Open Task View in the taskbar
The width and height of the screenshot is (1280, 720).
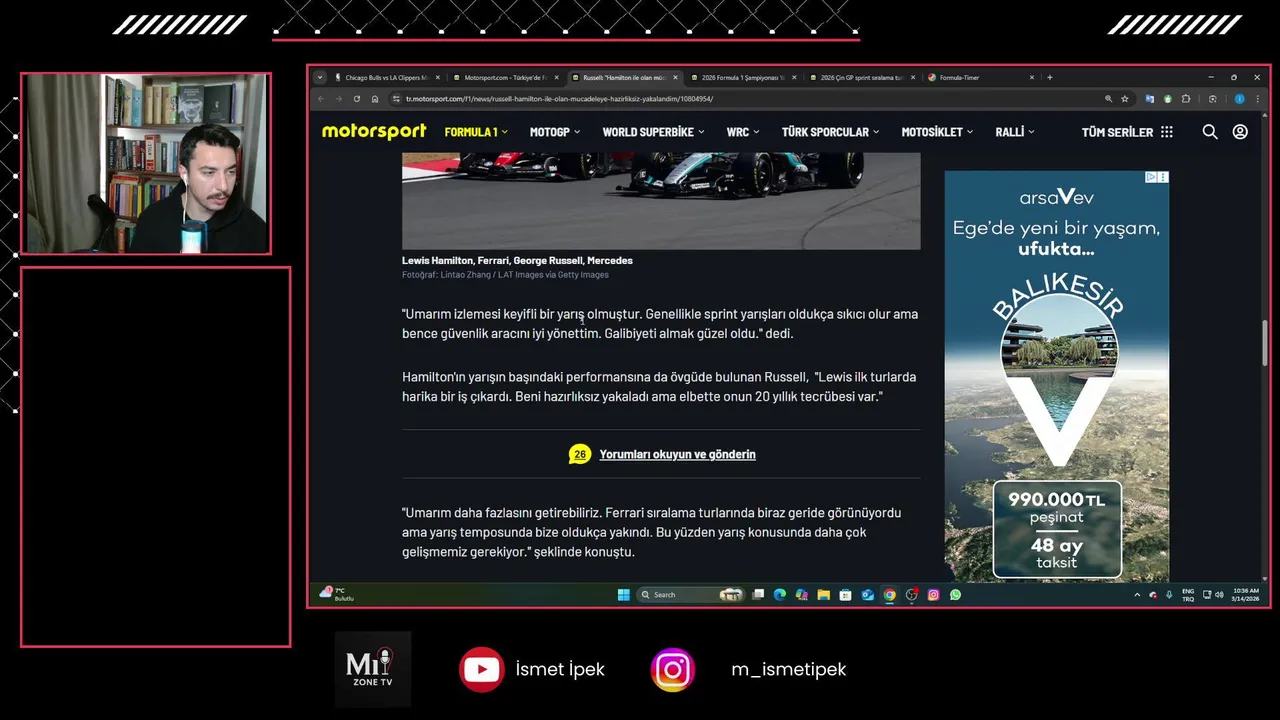(x=759, y=594)
